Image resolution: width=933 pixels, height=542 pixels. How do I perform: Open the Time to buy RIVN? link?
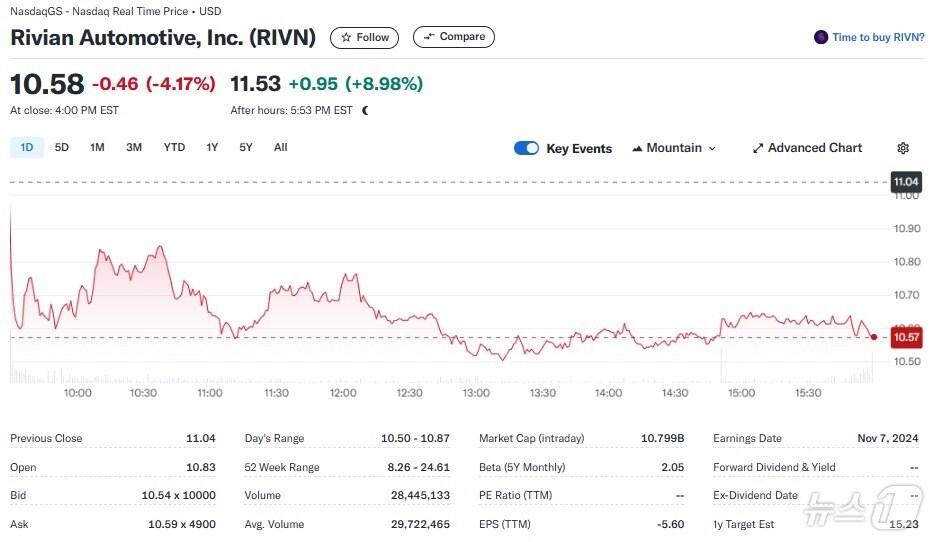877,37
